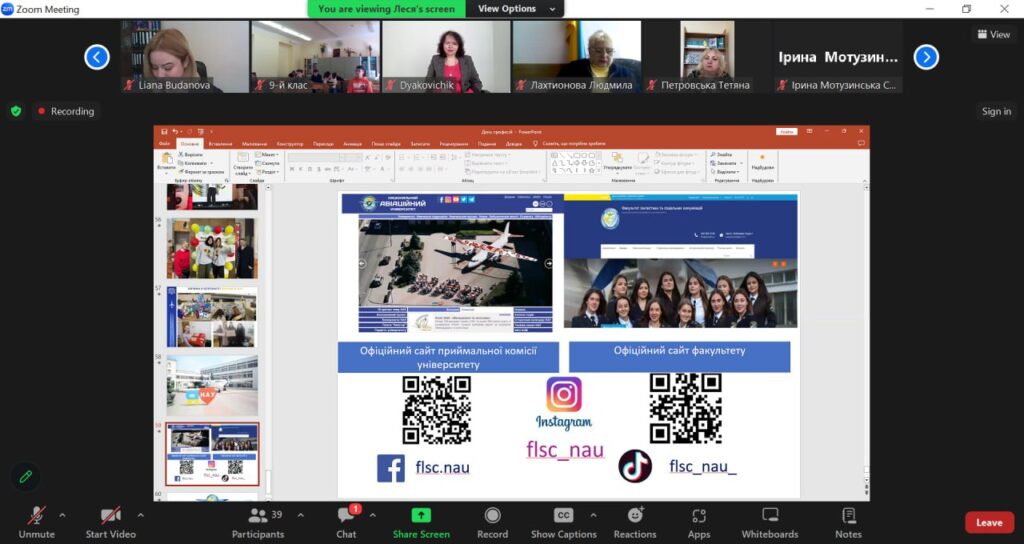This screenshot has height=544, width=1024.
Task: Click the green encryption shield icon
Action: point(16,111)
